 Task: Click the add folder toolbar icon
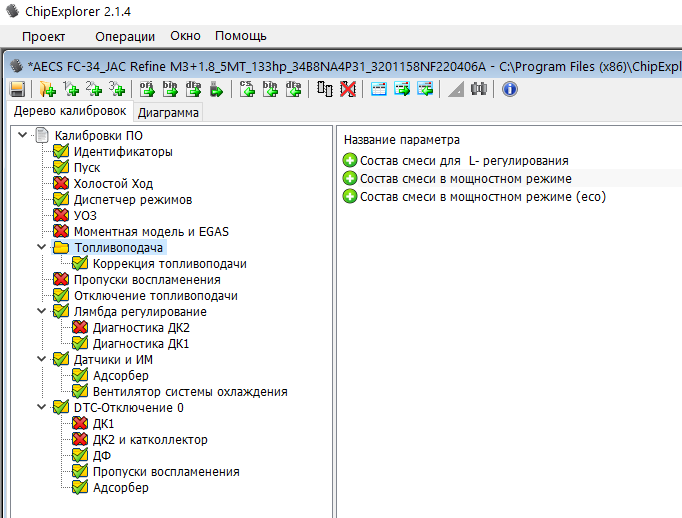(x=46, y=90)
